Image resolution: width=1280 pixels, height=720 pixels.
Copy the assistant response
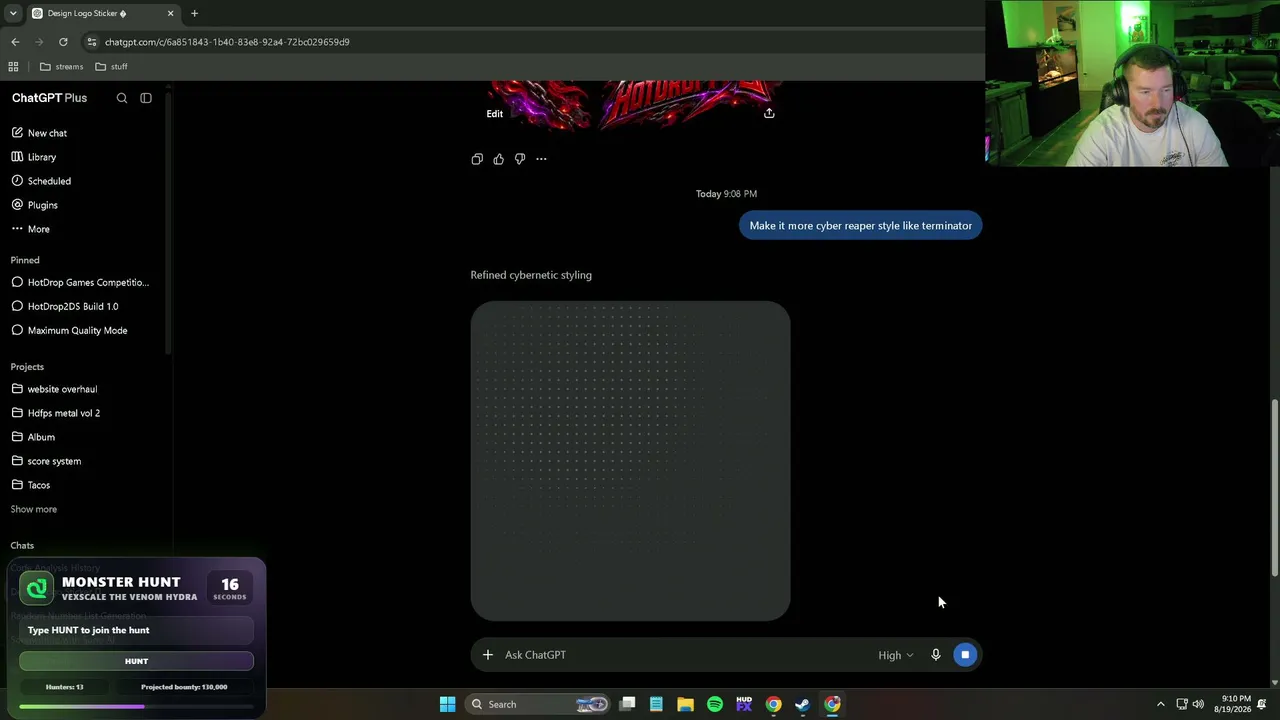pos(477,159)
